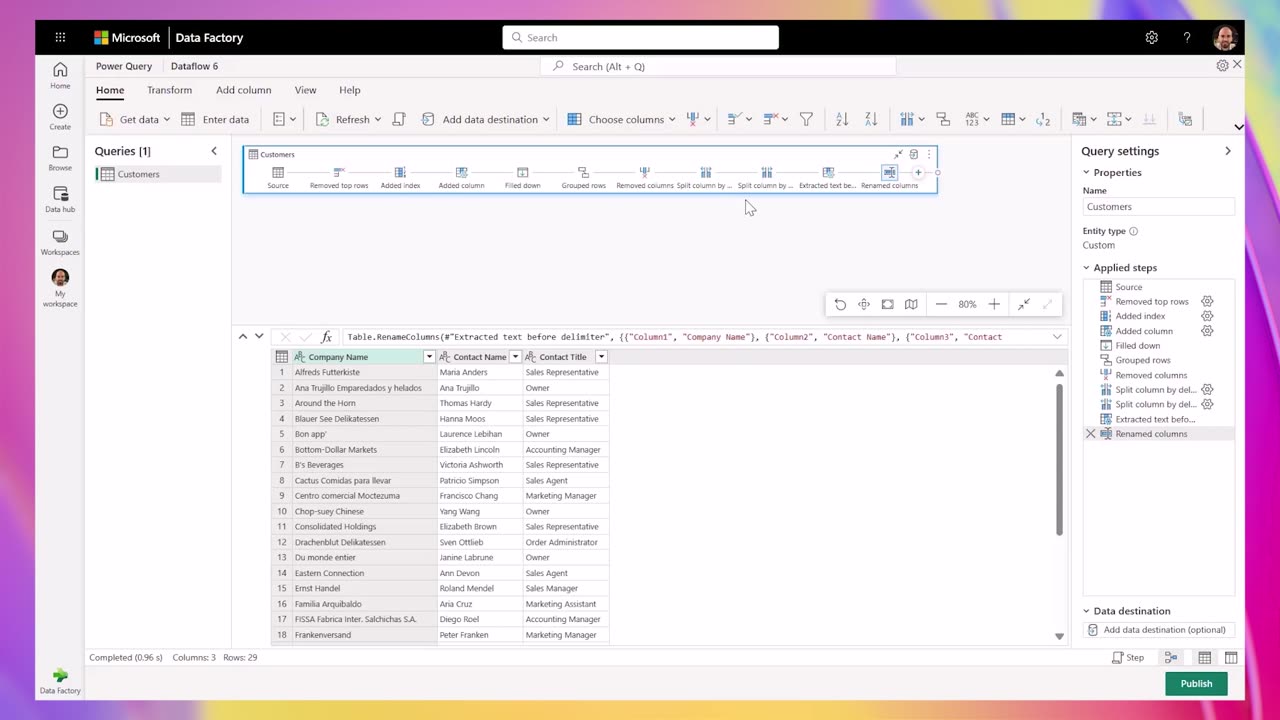Open Data hub in left sidebar
The height and width of the screenshot is (720, 1280).
pos(60,200)
